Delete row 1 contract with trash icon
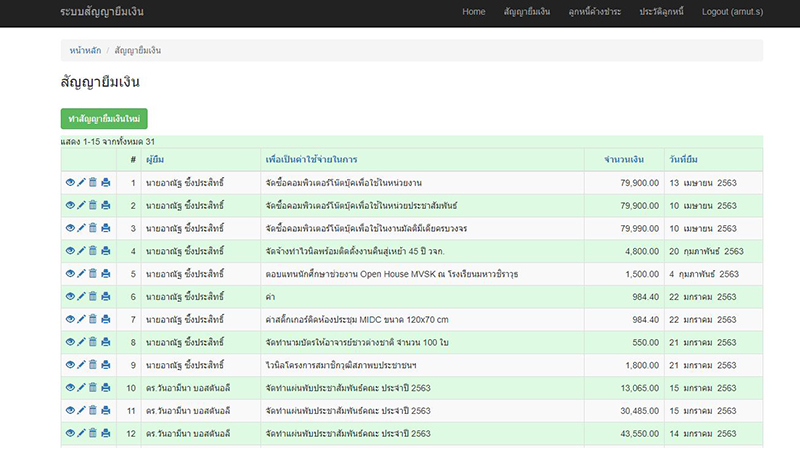 tap(92, 182)
